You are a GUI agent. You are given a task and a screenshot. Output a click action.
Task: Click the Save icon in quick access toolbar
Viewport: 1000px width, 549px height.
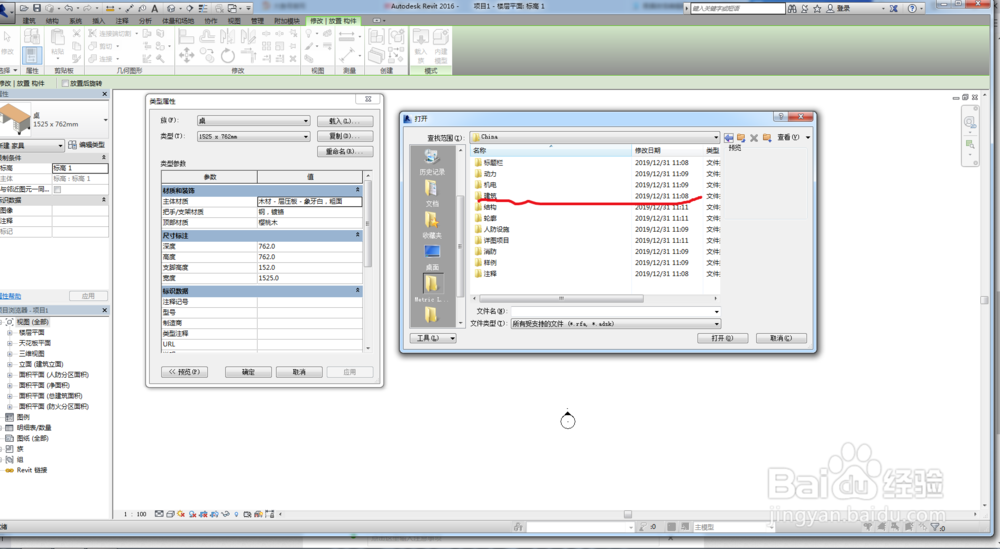[x=37, y=8]
